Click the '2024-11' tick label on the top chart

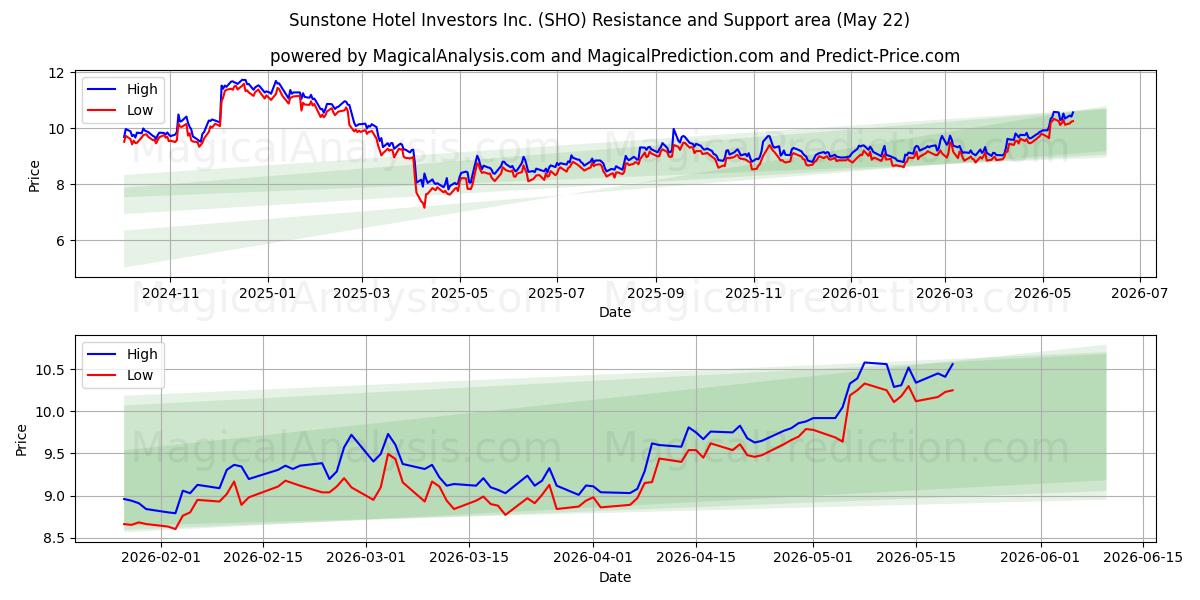(170, 293)
